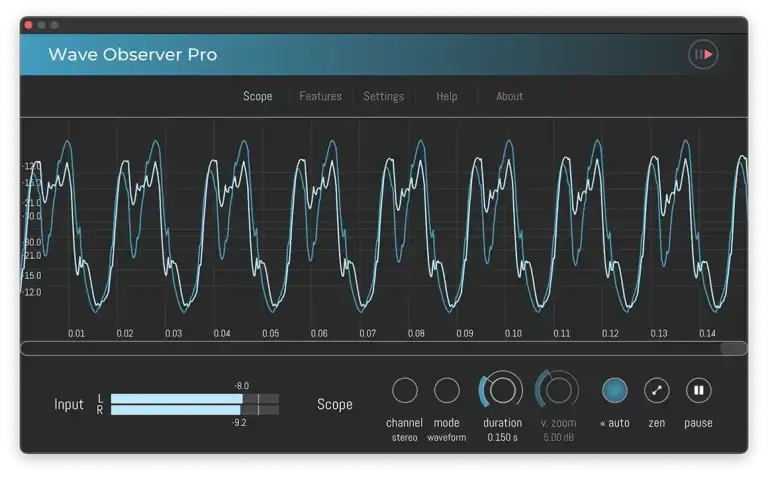Switch to the Scope tab
Image resolution: width=768 pixels, height=477 pixels.
[258, 96]
